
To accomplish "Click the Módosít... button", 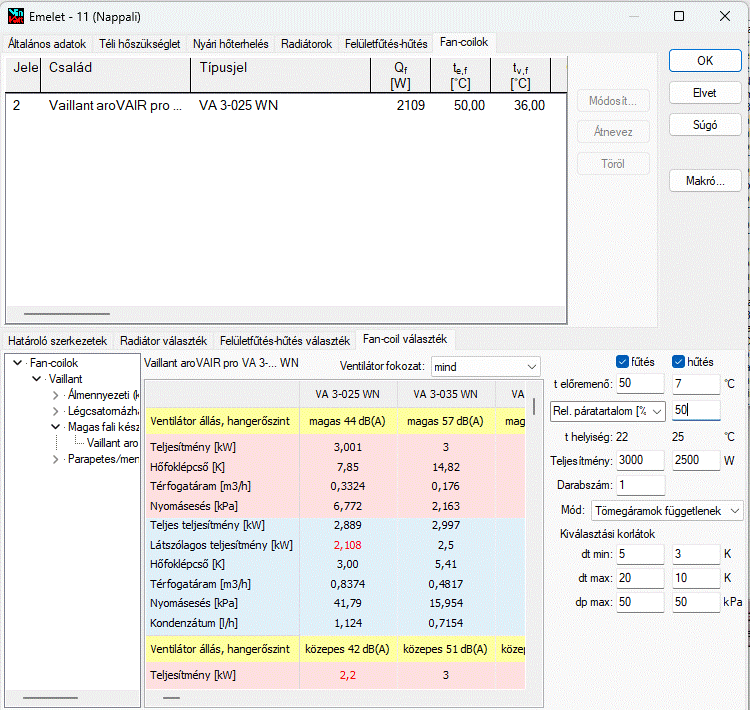I will [x=613, y=101].
